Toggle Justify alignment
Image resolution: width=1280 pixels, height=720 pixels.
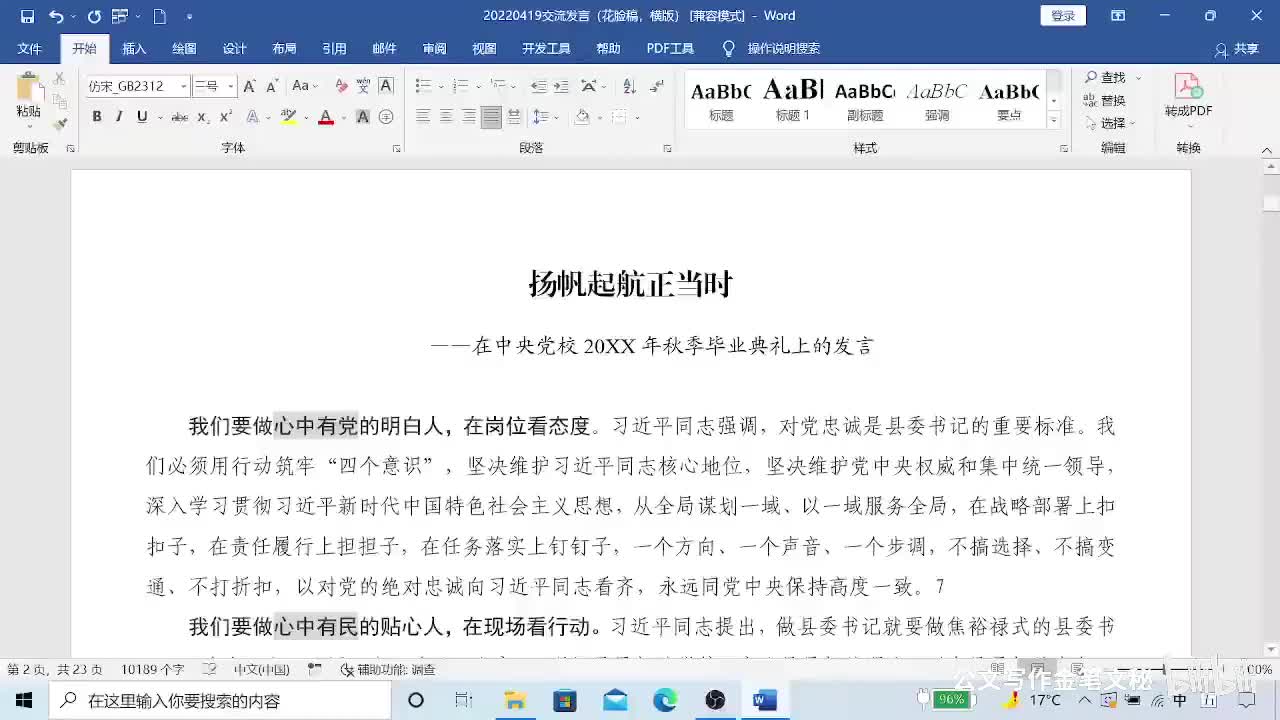point(491,117)
